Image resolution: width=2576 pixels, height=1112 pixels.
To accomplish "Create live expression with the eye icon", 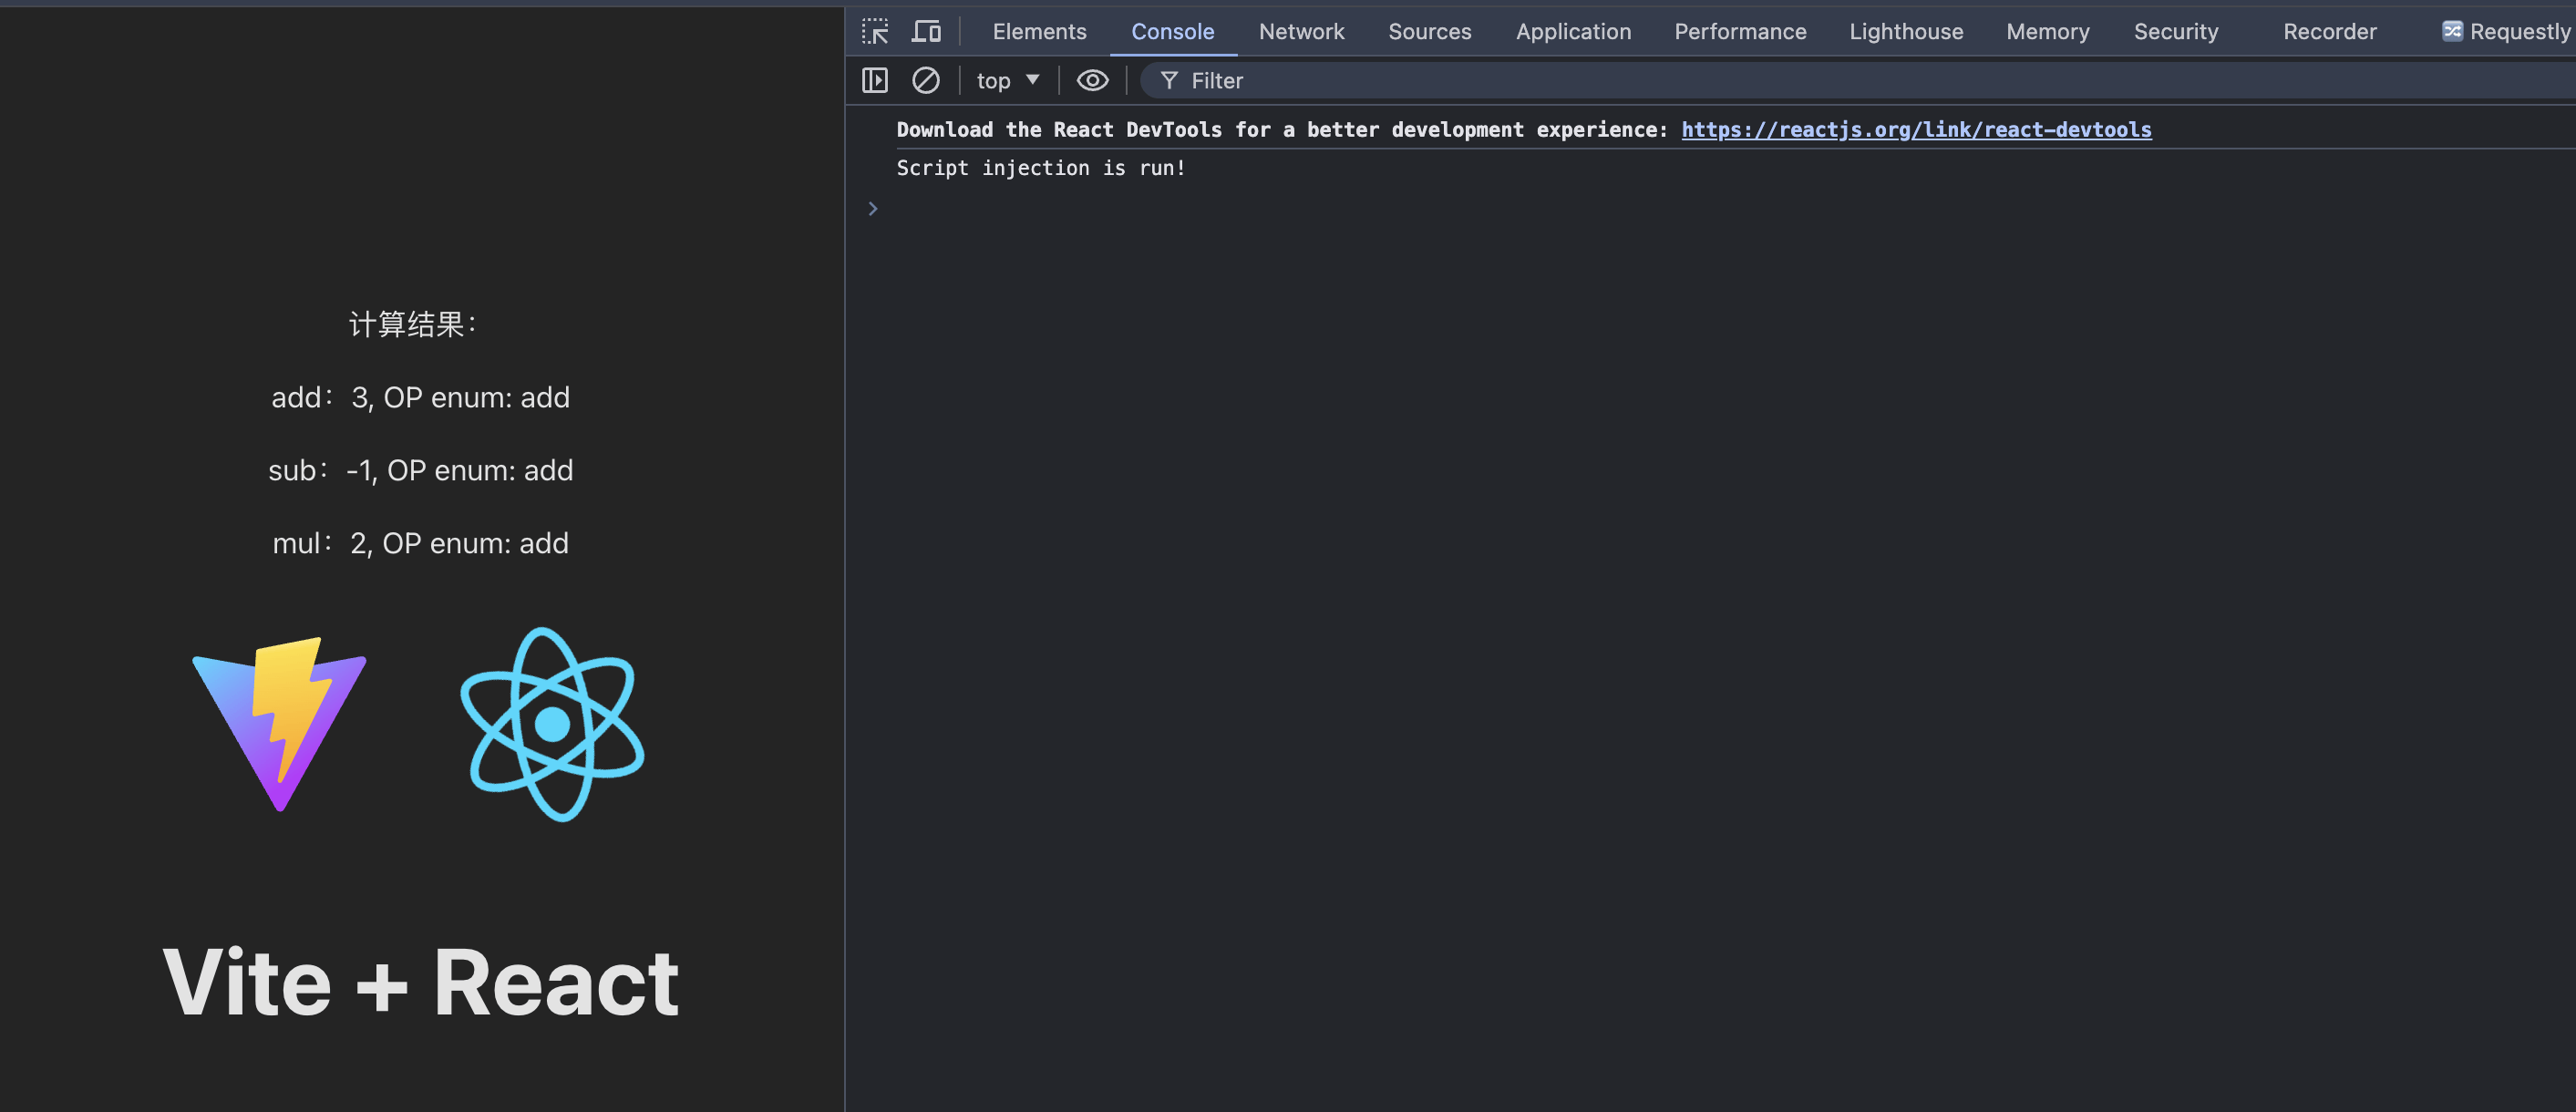I will tap(1092, 80).
